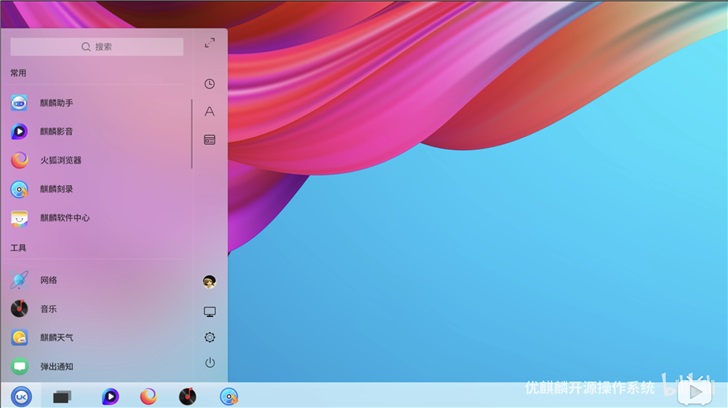Launch 麒麟刻录 disc burner app
The width and height of the screenshot is (728, 408).
[55, 189]
